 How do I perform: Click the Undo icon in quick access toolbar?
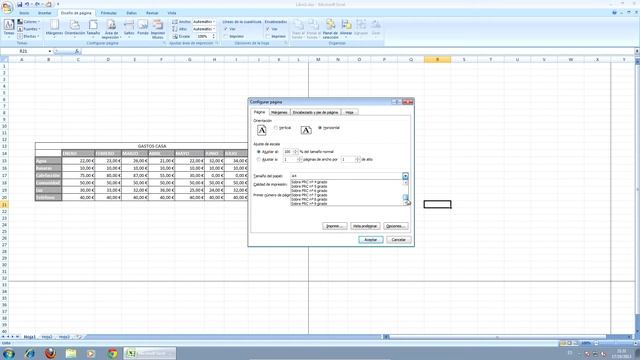pos(27,4)
